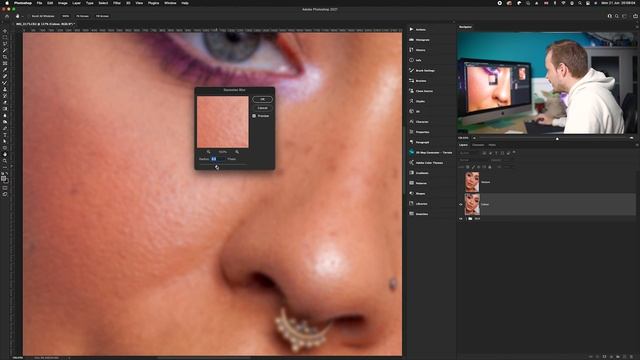Click the 100% button in options bar
The height and width of the screenshot is (360, 640).
pos(65,16)
